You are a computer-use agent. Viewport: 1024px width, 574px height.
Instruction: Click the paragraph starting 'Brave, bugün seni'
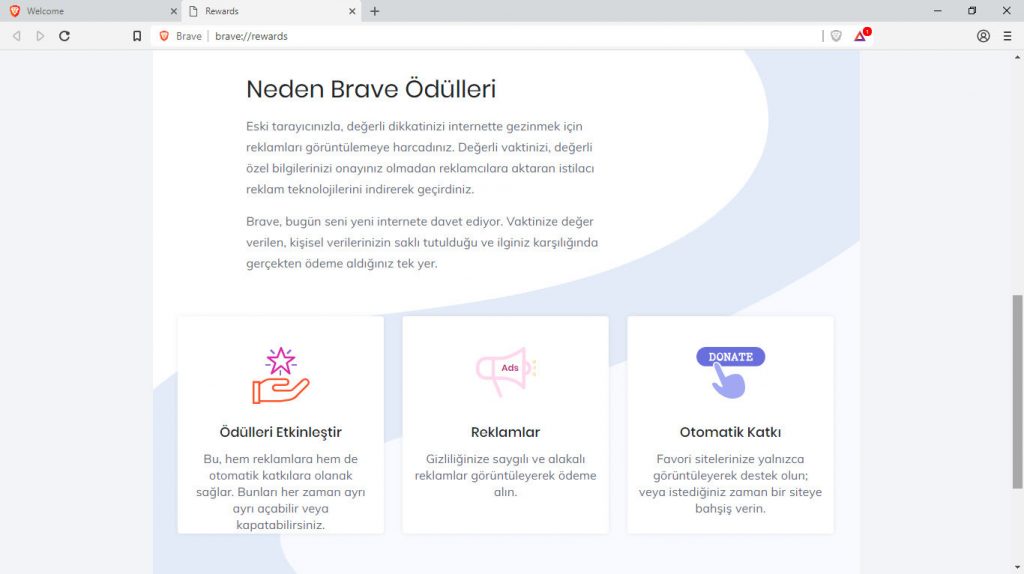pyautogui.click(x=422, y=242)
